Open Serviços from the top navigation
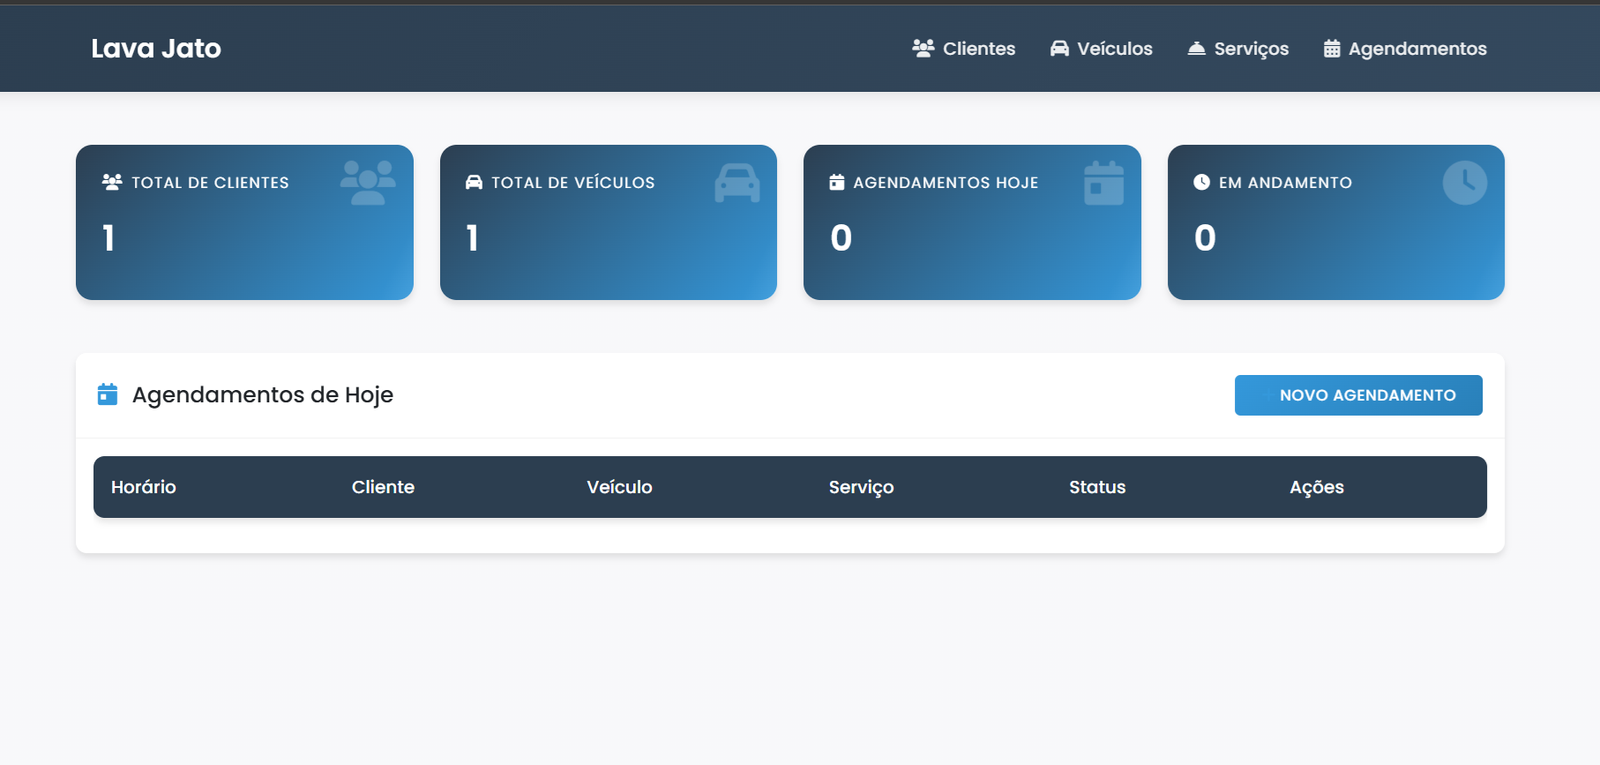 point(1238,49)
